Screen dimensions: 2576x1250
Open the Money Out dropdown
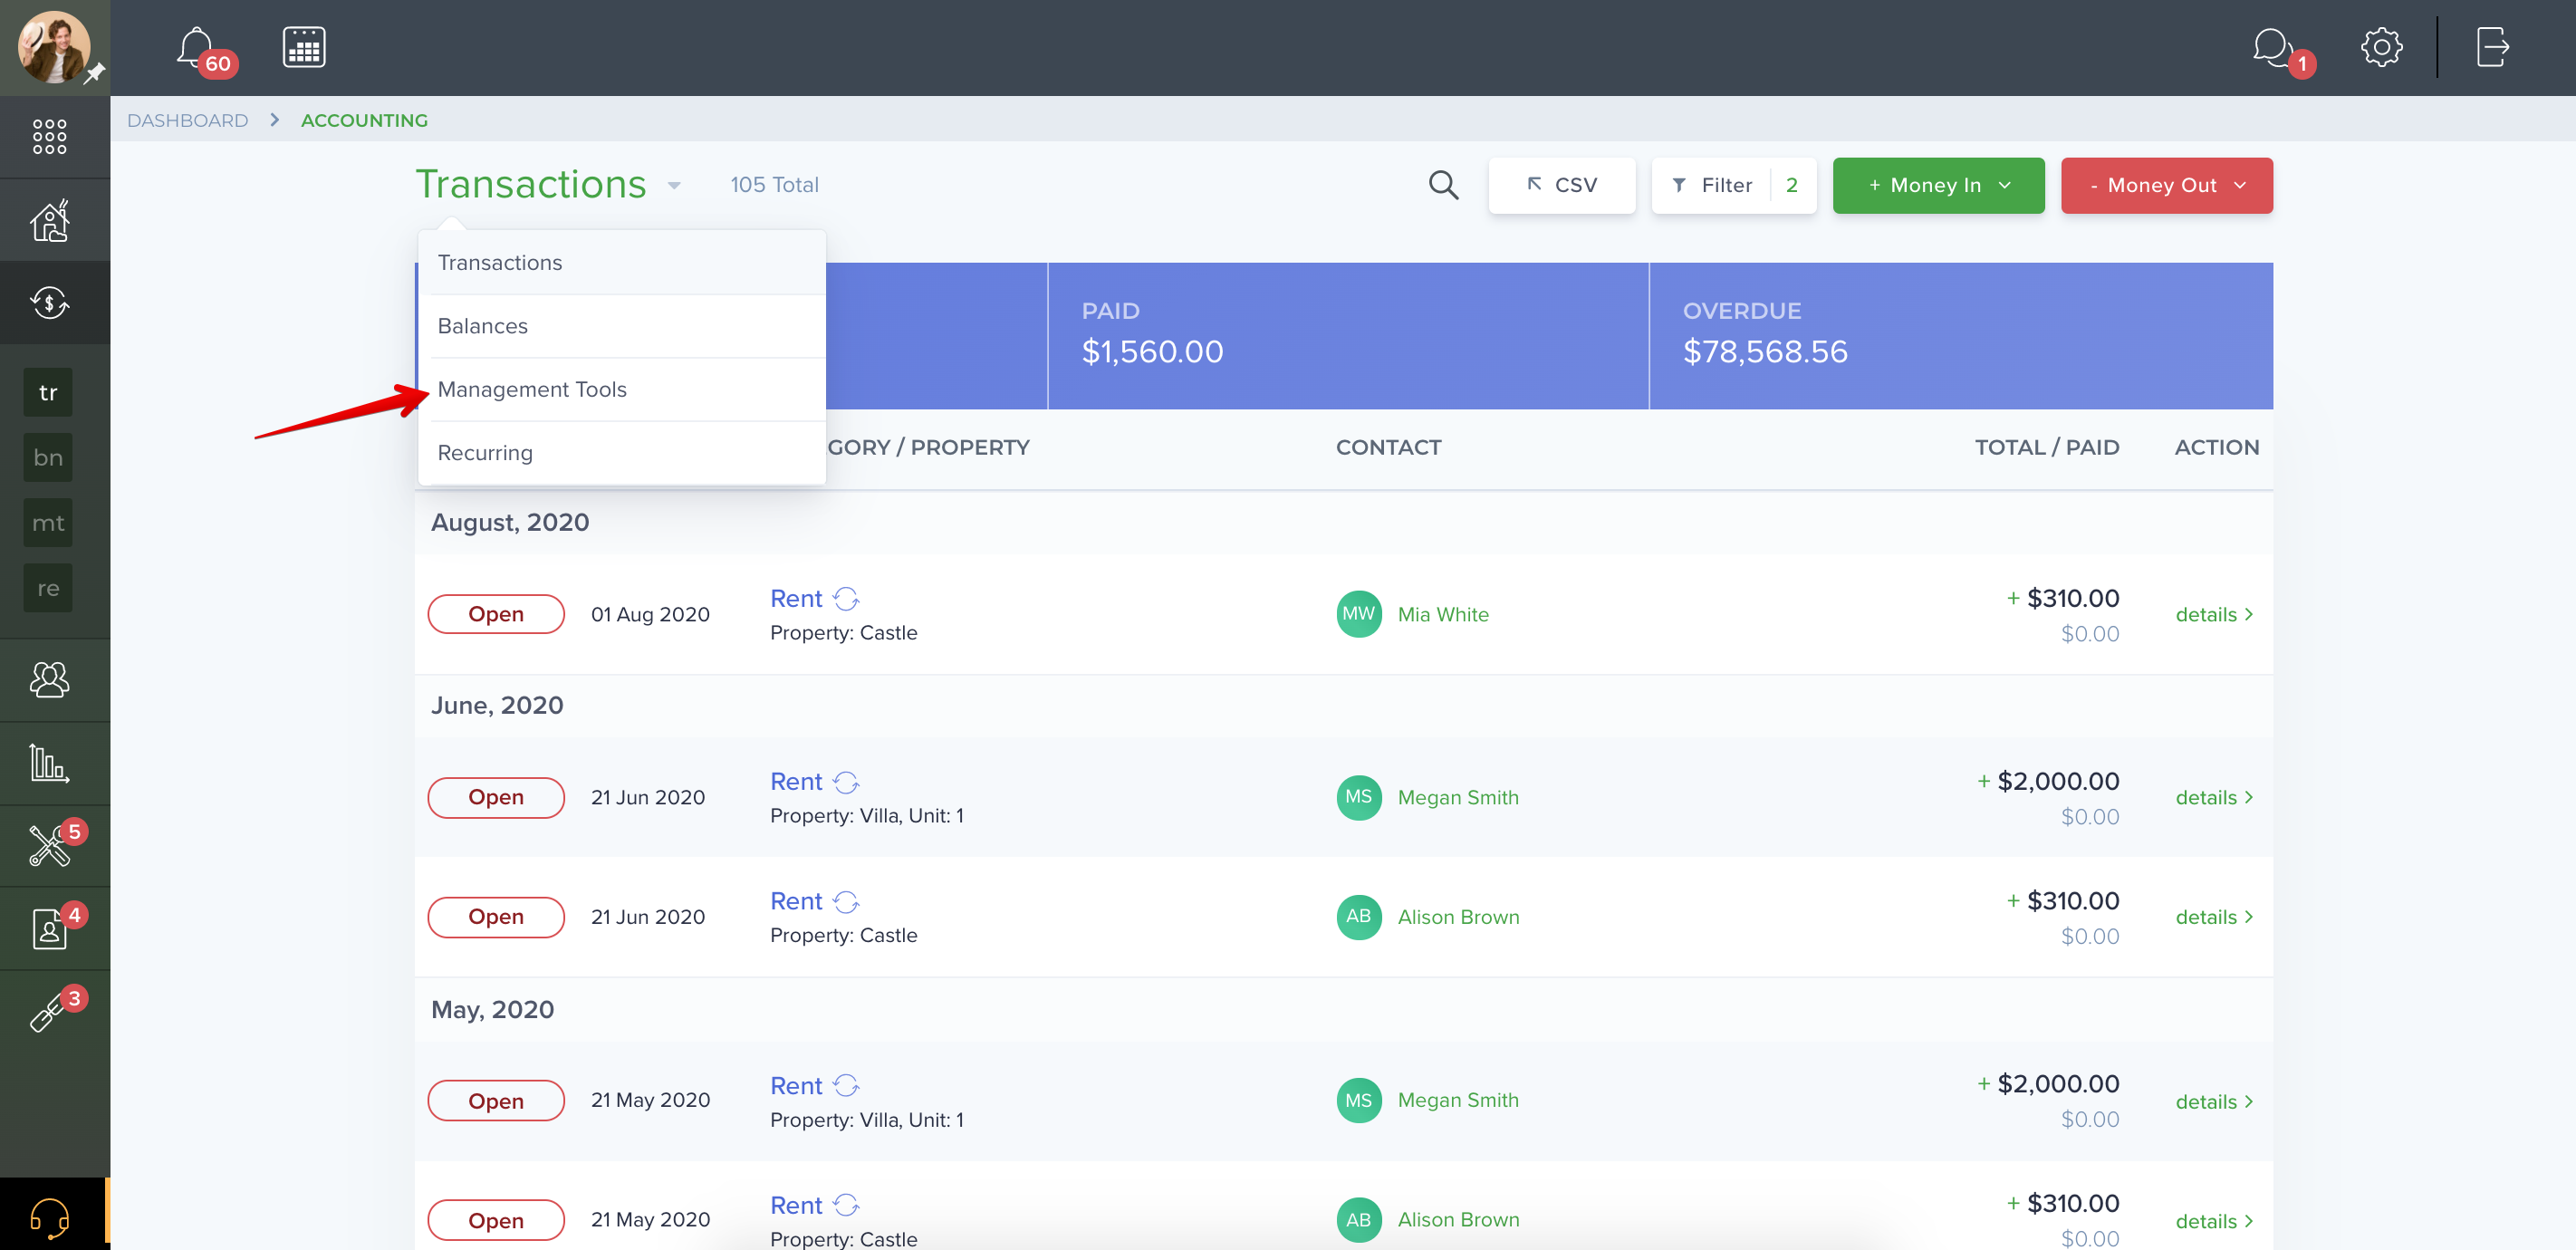click(2166, 185)
